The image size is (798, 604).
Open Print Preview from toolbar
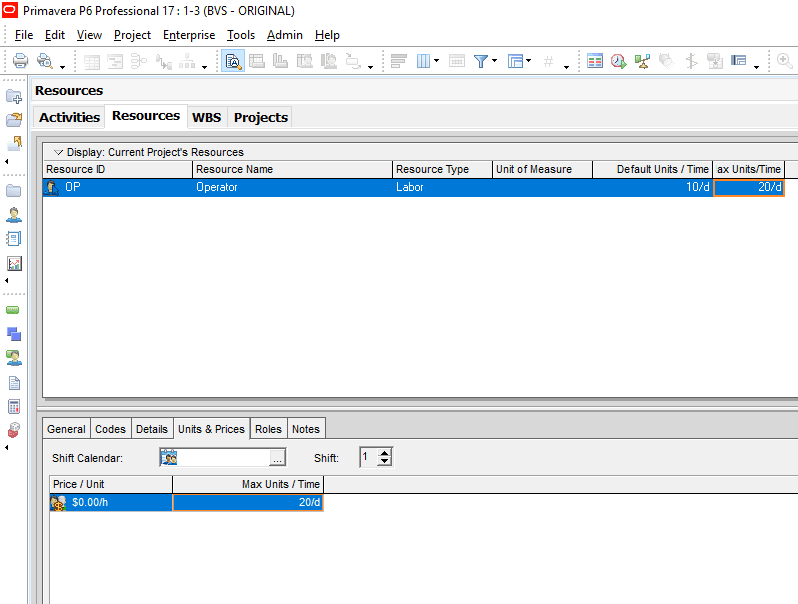(45, 61)
